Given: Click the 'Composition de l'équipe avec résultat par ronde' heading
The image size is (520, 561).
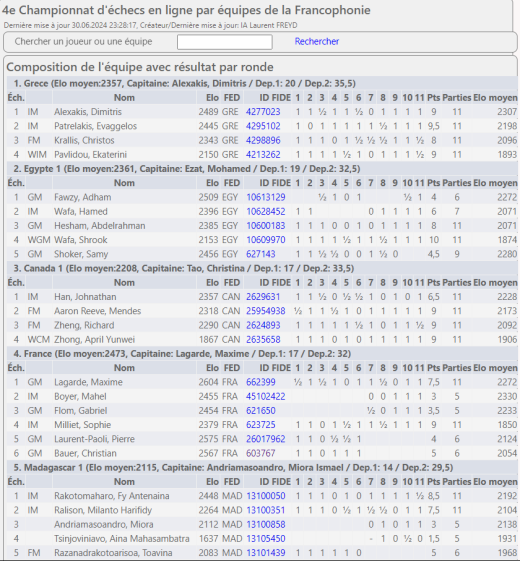Looking at the screenshot, I should pyautogui.click(x=140, y=67).
